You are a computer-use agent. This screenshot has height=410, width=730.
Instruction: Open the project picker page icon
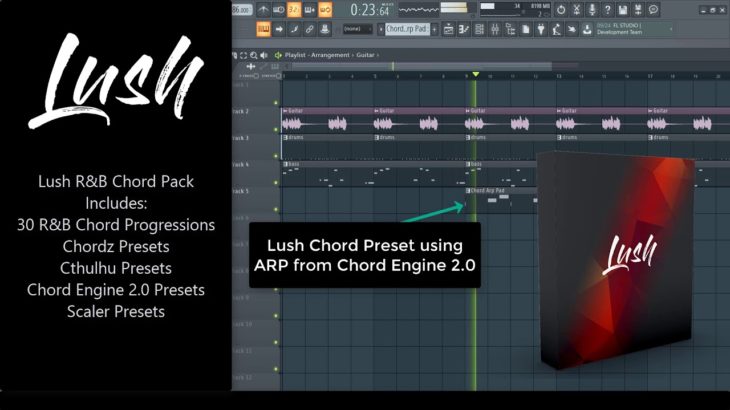coord(526,29)
